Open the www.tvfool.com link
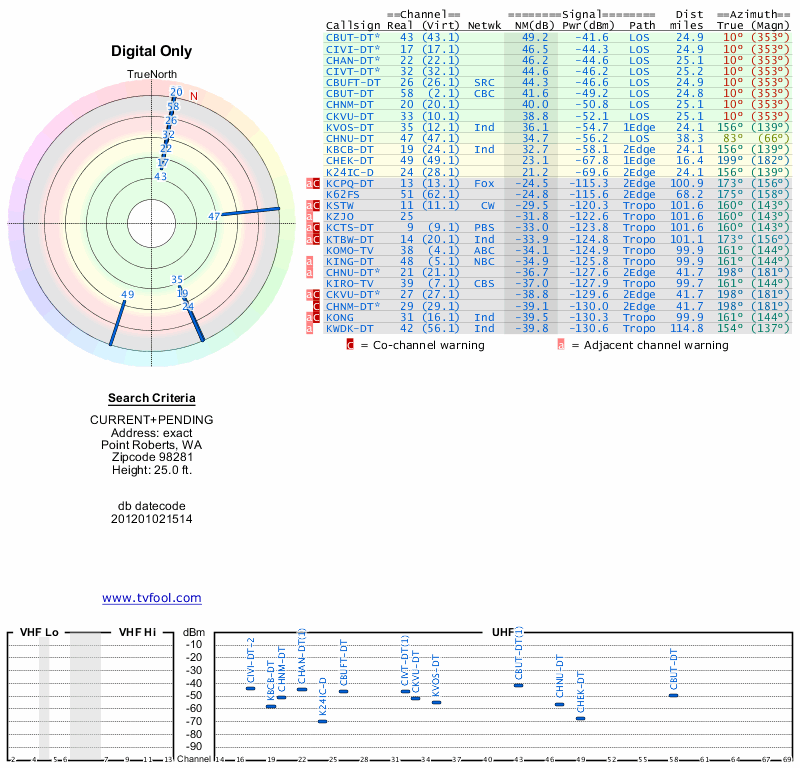Viewport: 800px width, 768px height. click(x=152, y=598)
